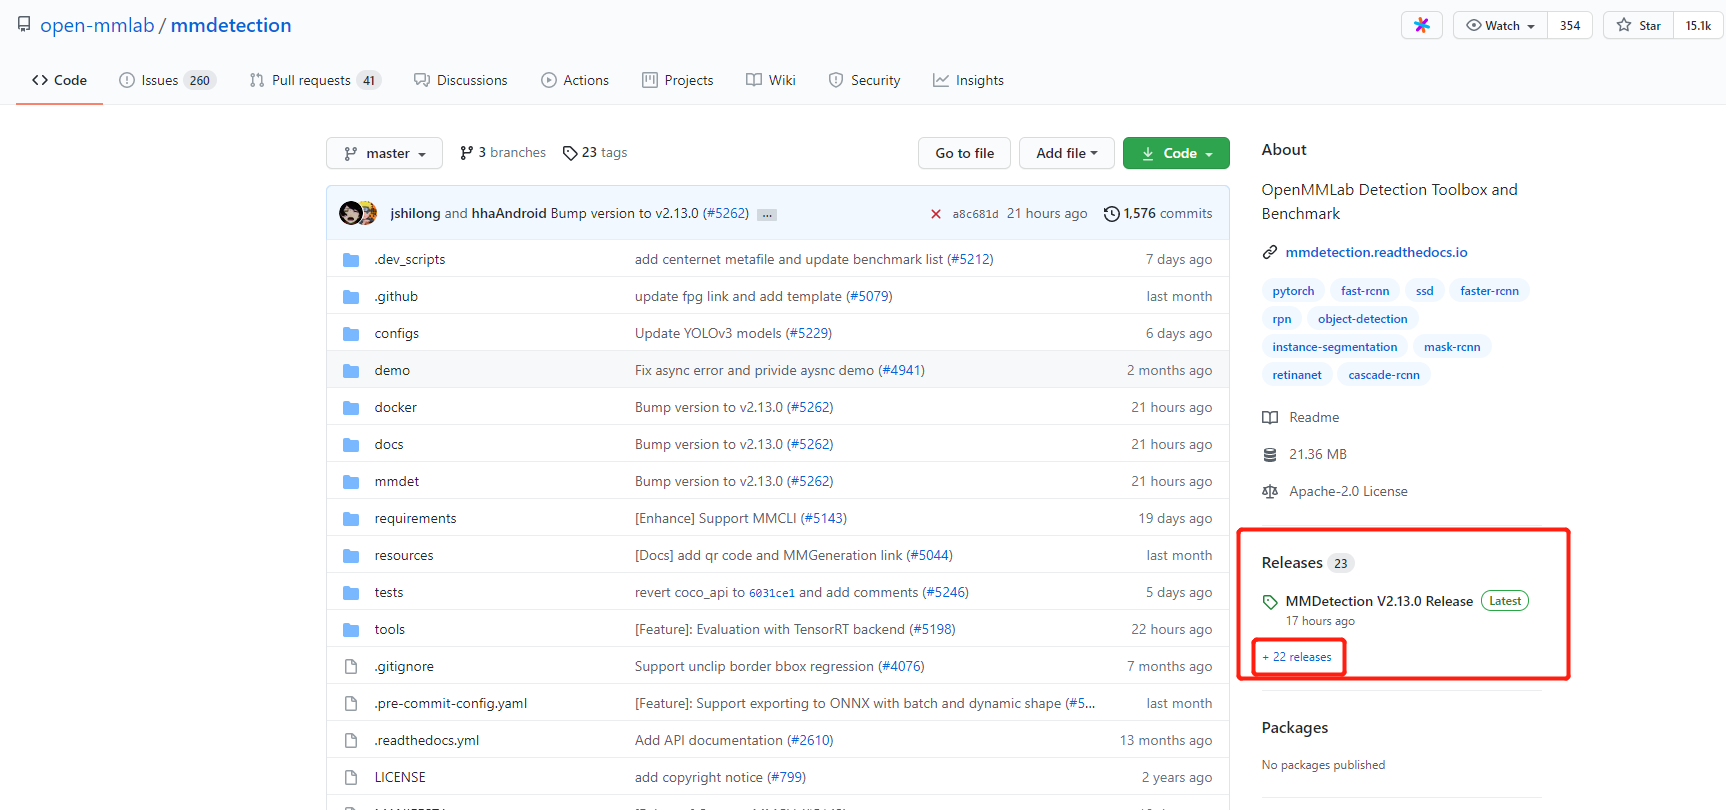Screen dimensions: 1726x810
Task: Click the 3 branches link
Action: (x=503, y=153)
